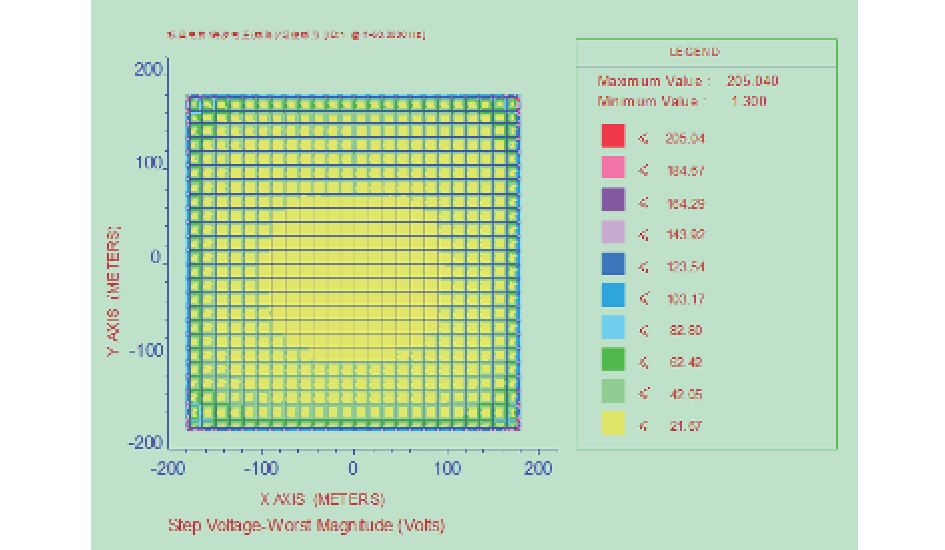The height and width of the screenshot is (550, 945).
Task: Click the Step Voltage-Worst Magnitude (Volts) caption
Action: (306, 525)
